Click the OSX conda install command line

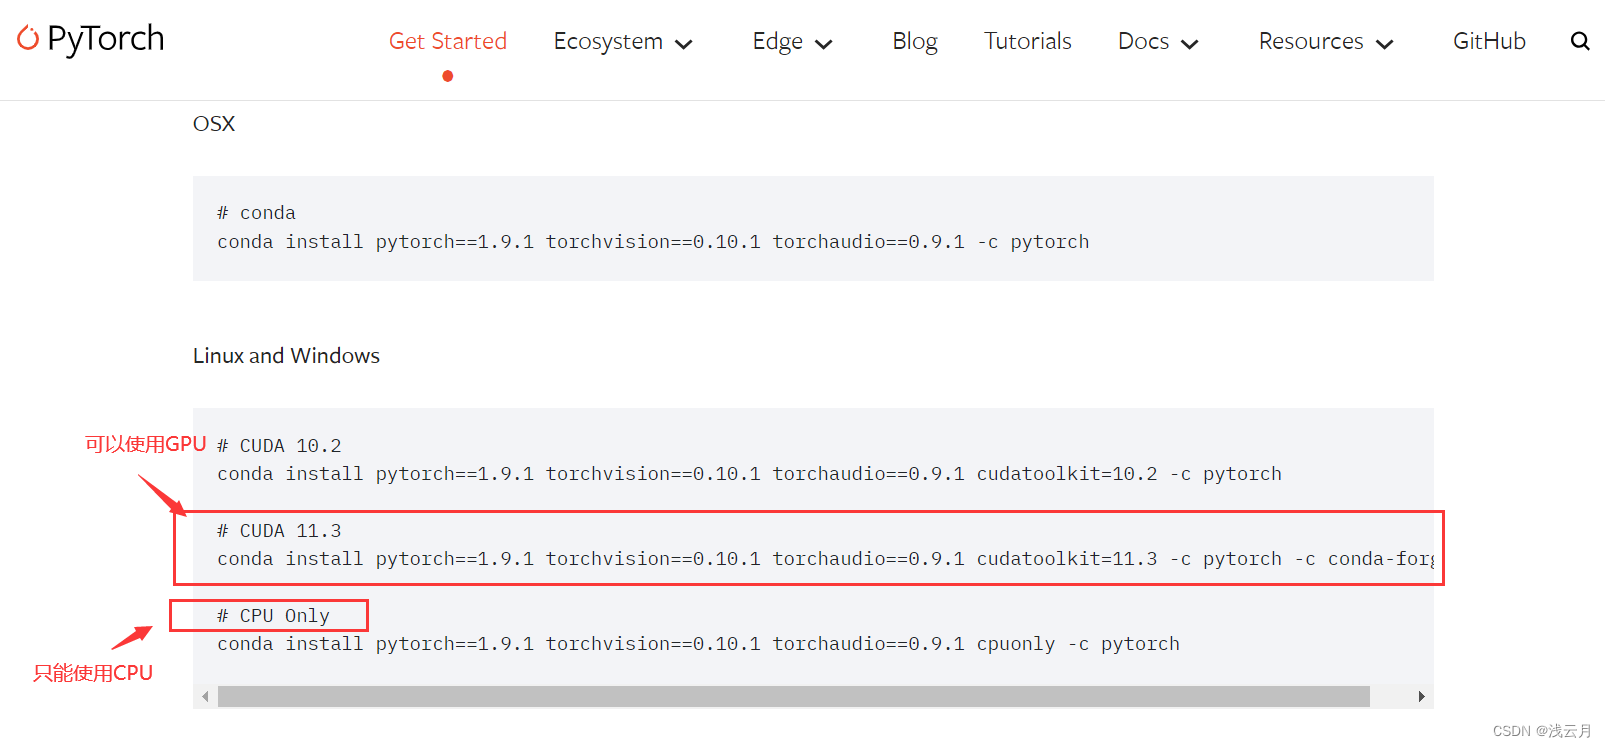point(653,242)
